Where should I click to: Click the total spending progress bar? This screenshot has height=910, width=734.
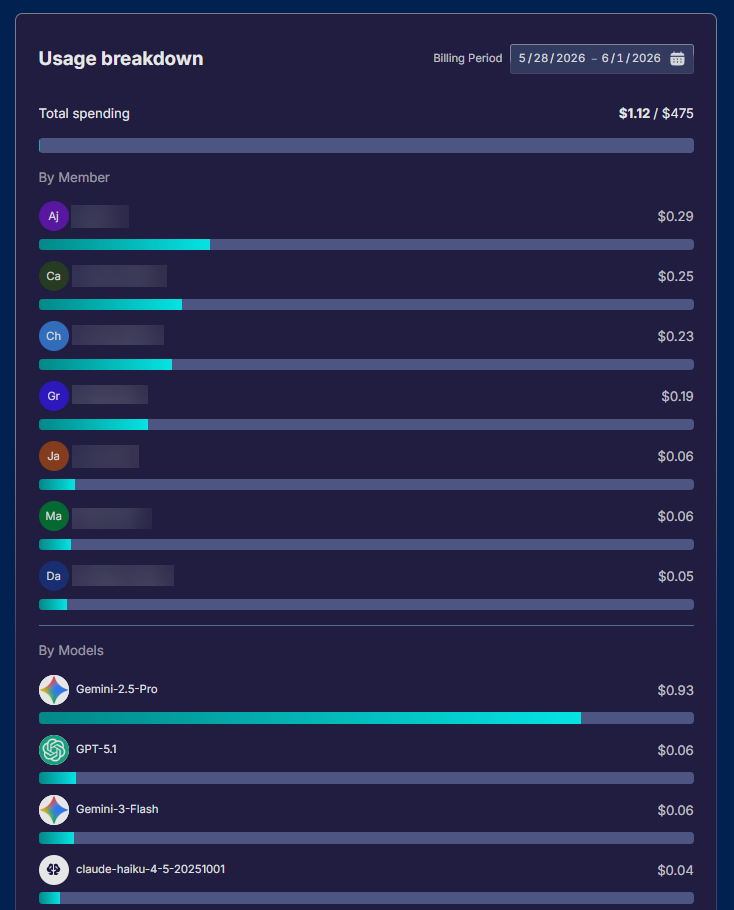point(366,146)
